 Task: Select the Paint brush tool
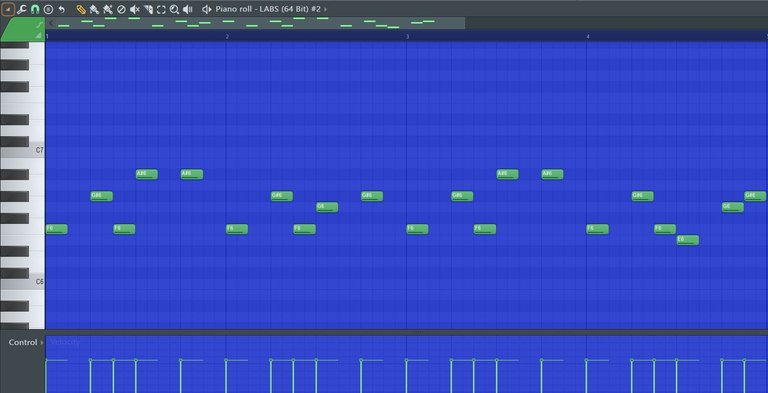pos(95,9)
